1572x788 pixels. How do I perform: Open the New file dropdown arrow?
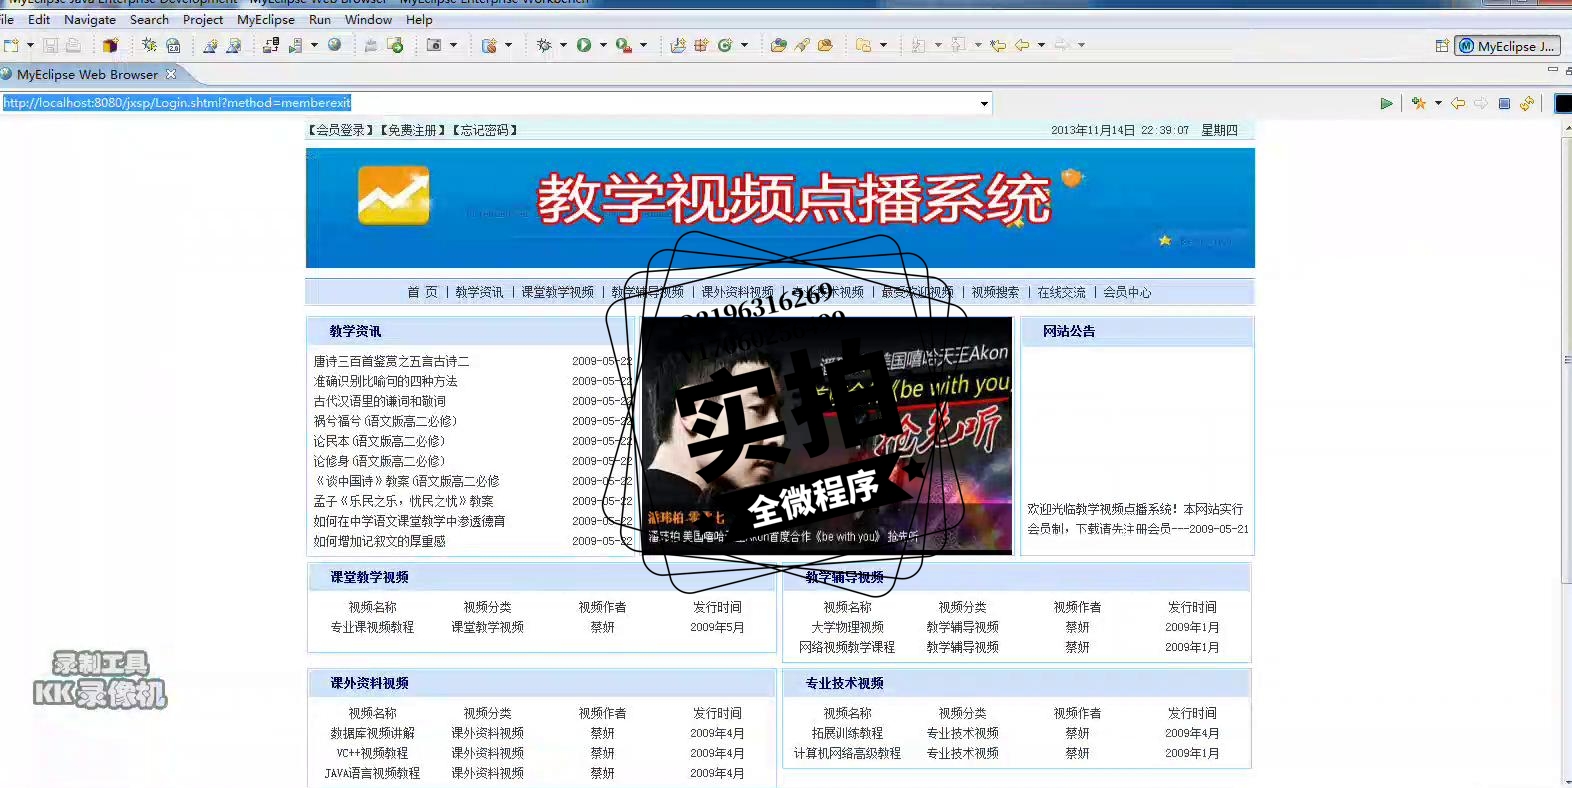click(30, 45)
